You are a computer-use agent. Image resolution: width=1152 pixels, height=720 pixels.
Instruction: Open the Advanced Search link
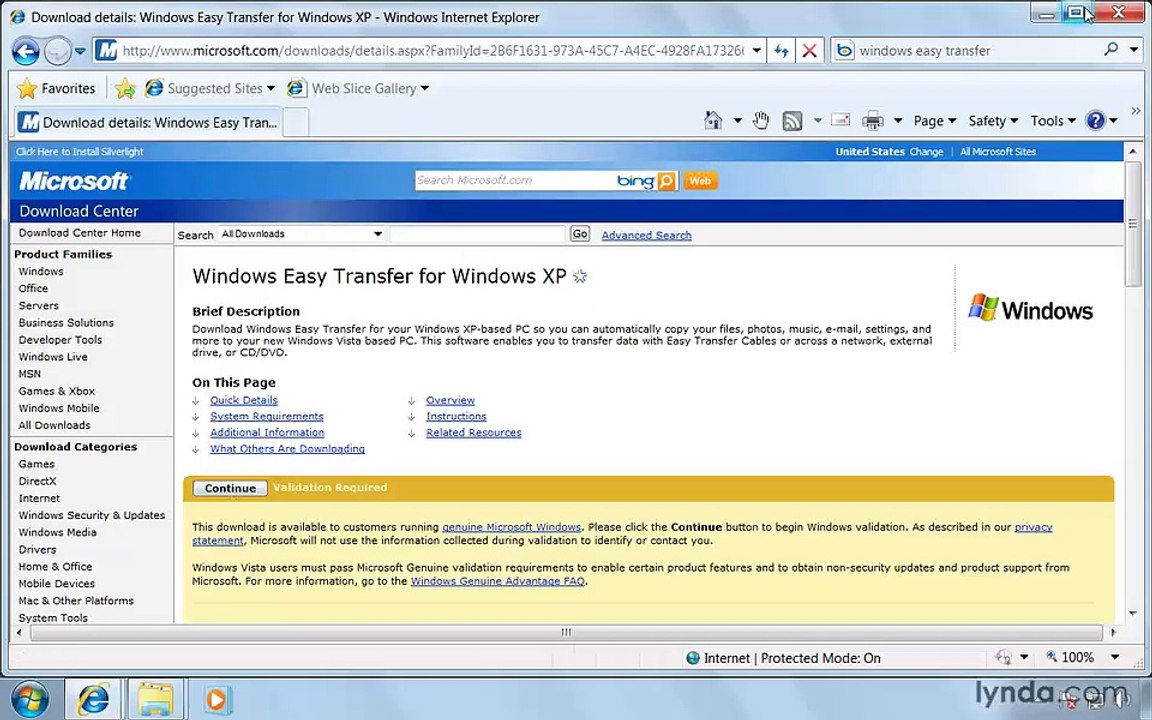point(647,235)
